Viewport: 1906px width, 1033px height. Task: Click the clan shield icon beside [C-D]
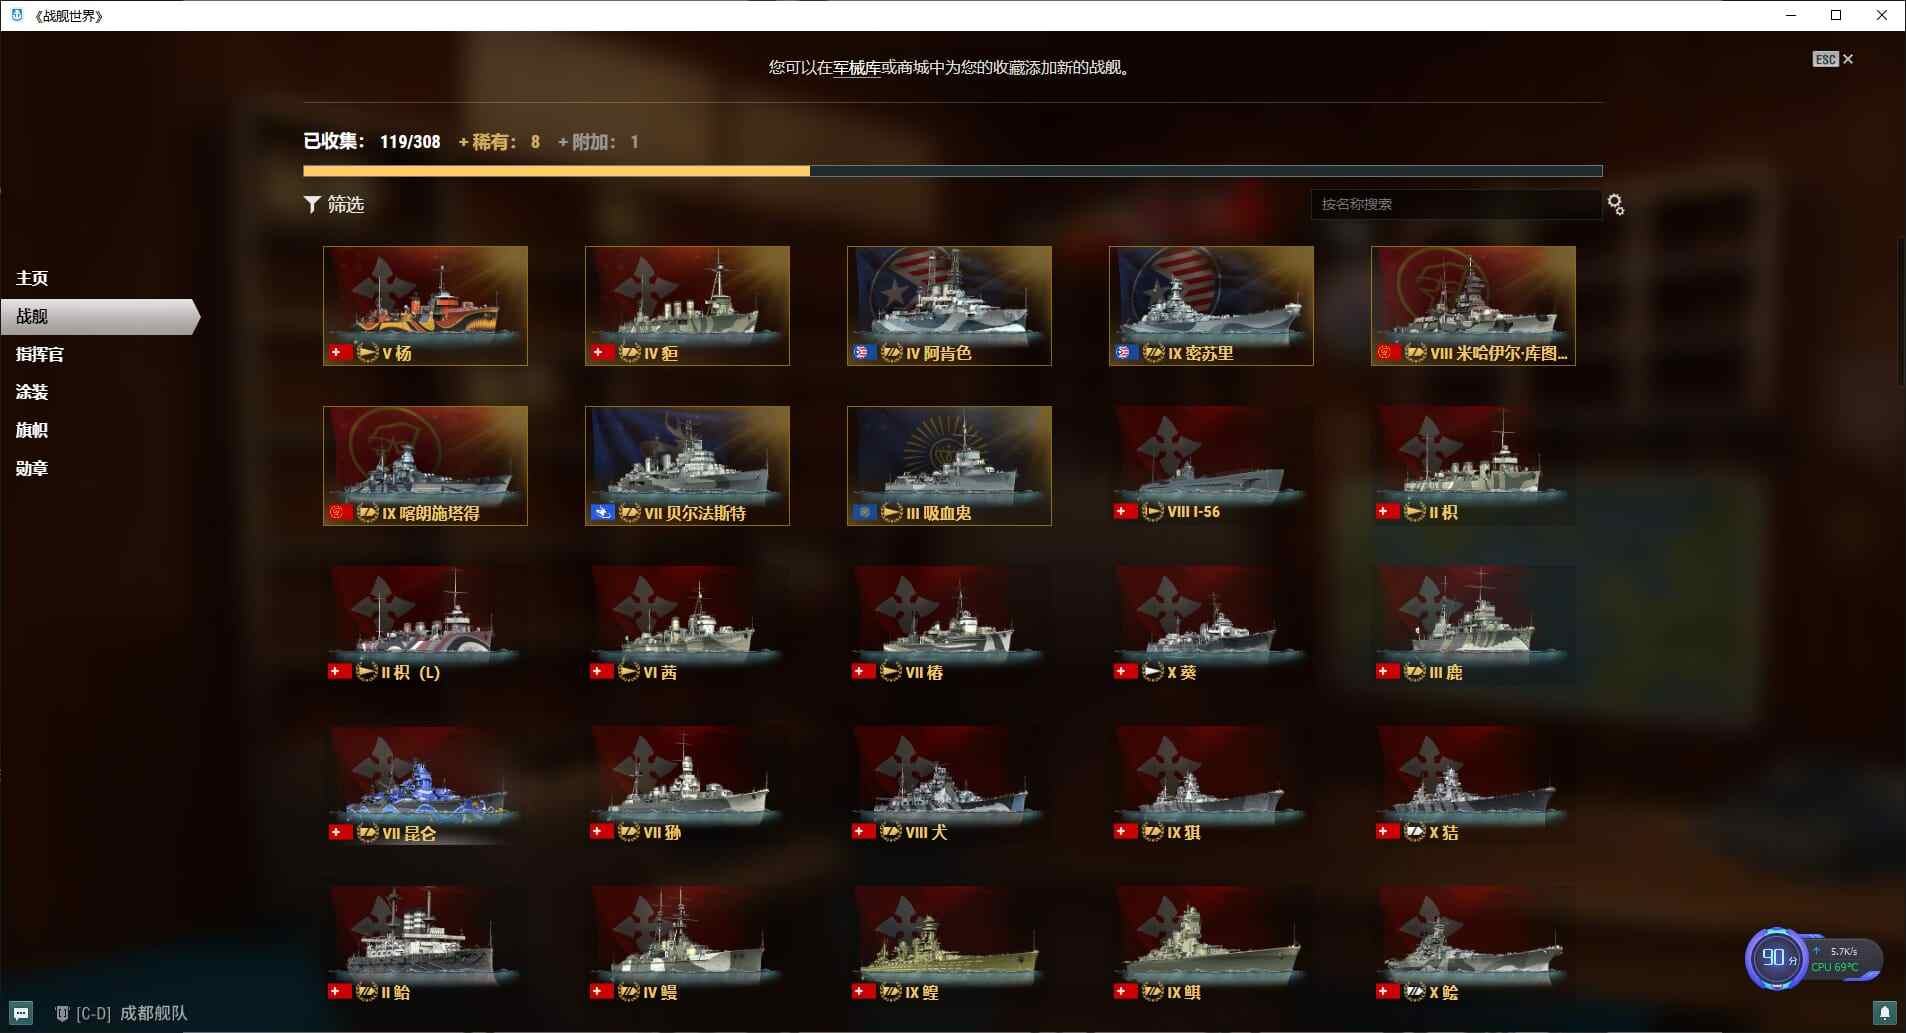pos(62,1013)
